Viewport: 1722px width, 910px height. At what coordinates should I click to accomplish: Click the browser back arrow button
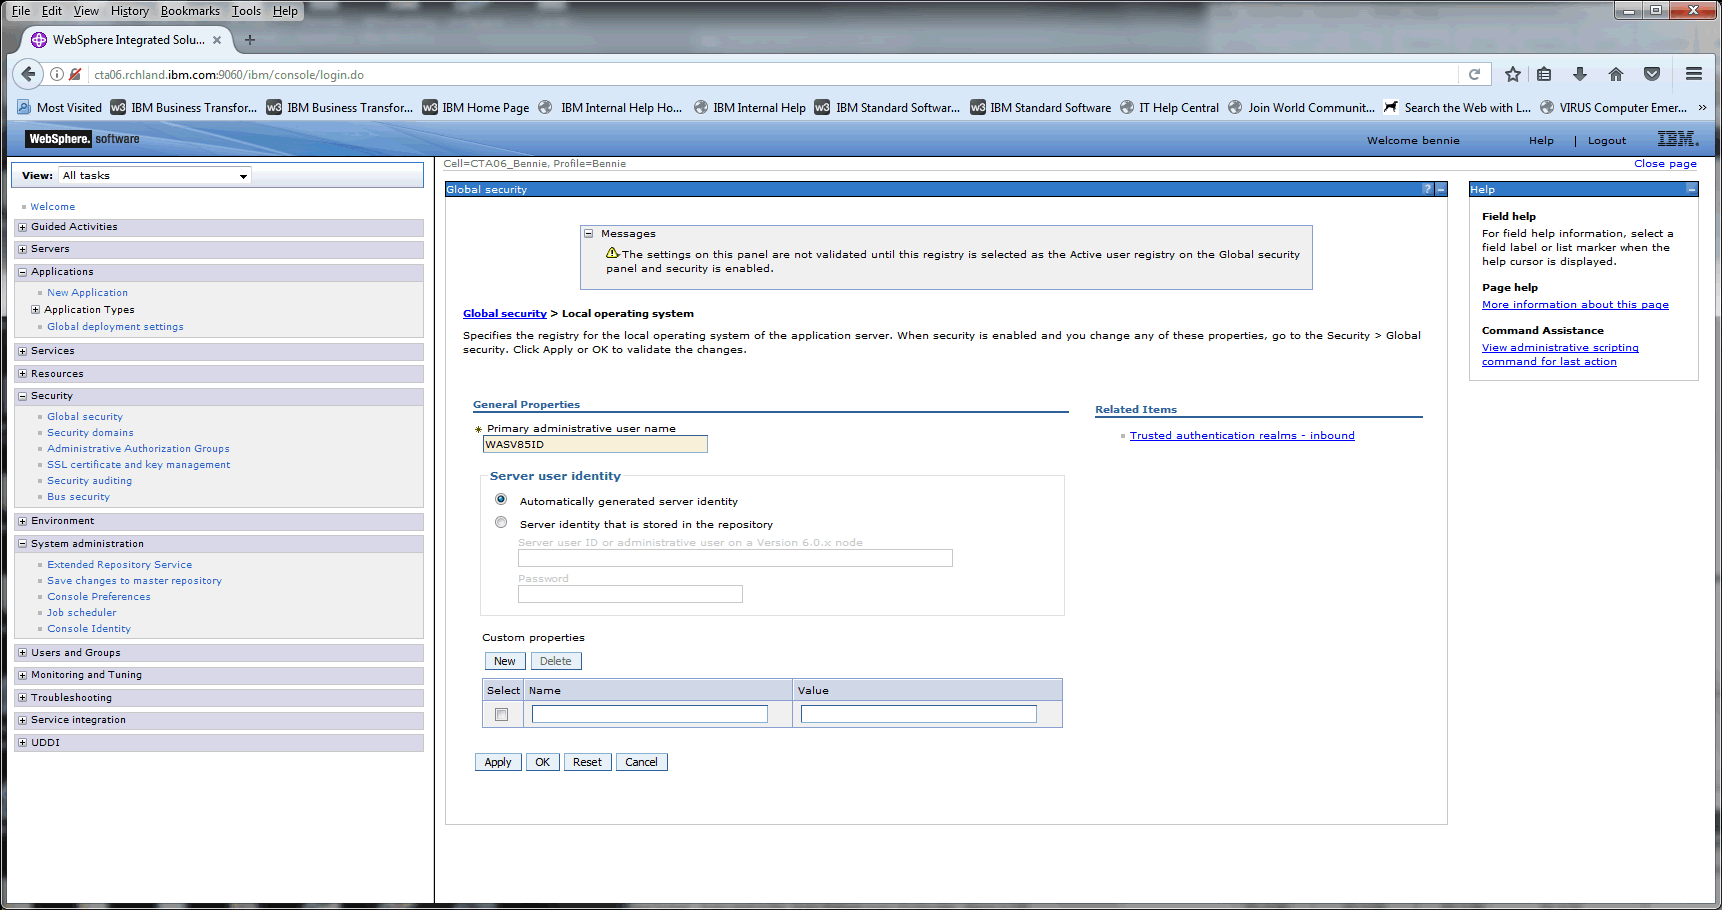pyautogui.click(x=28, y=74)
